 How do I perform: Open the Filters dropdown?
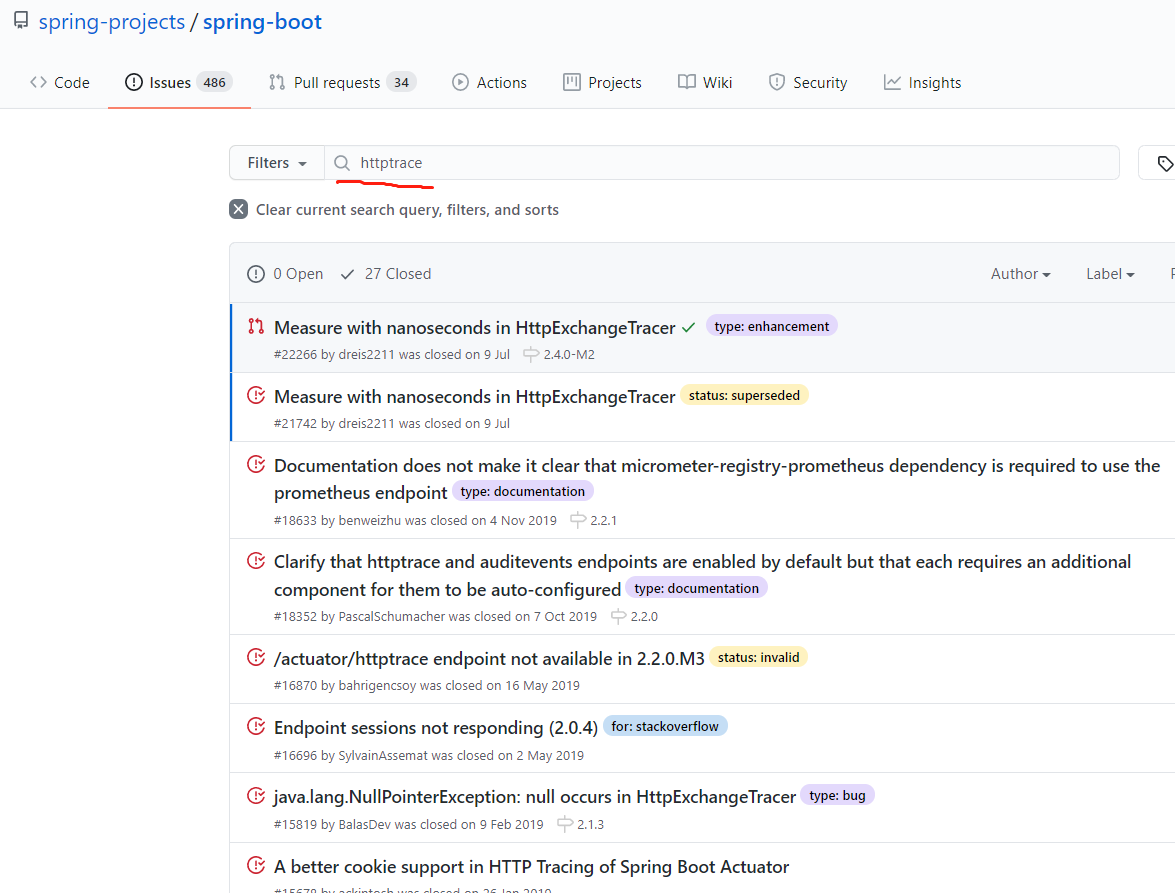pos(277,163)
